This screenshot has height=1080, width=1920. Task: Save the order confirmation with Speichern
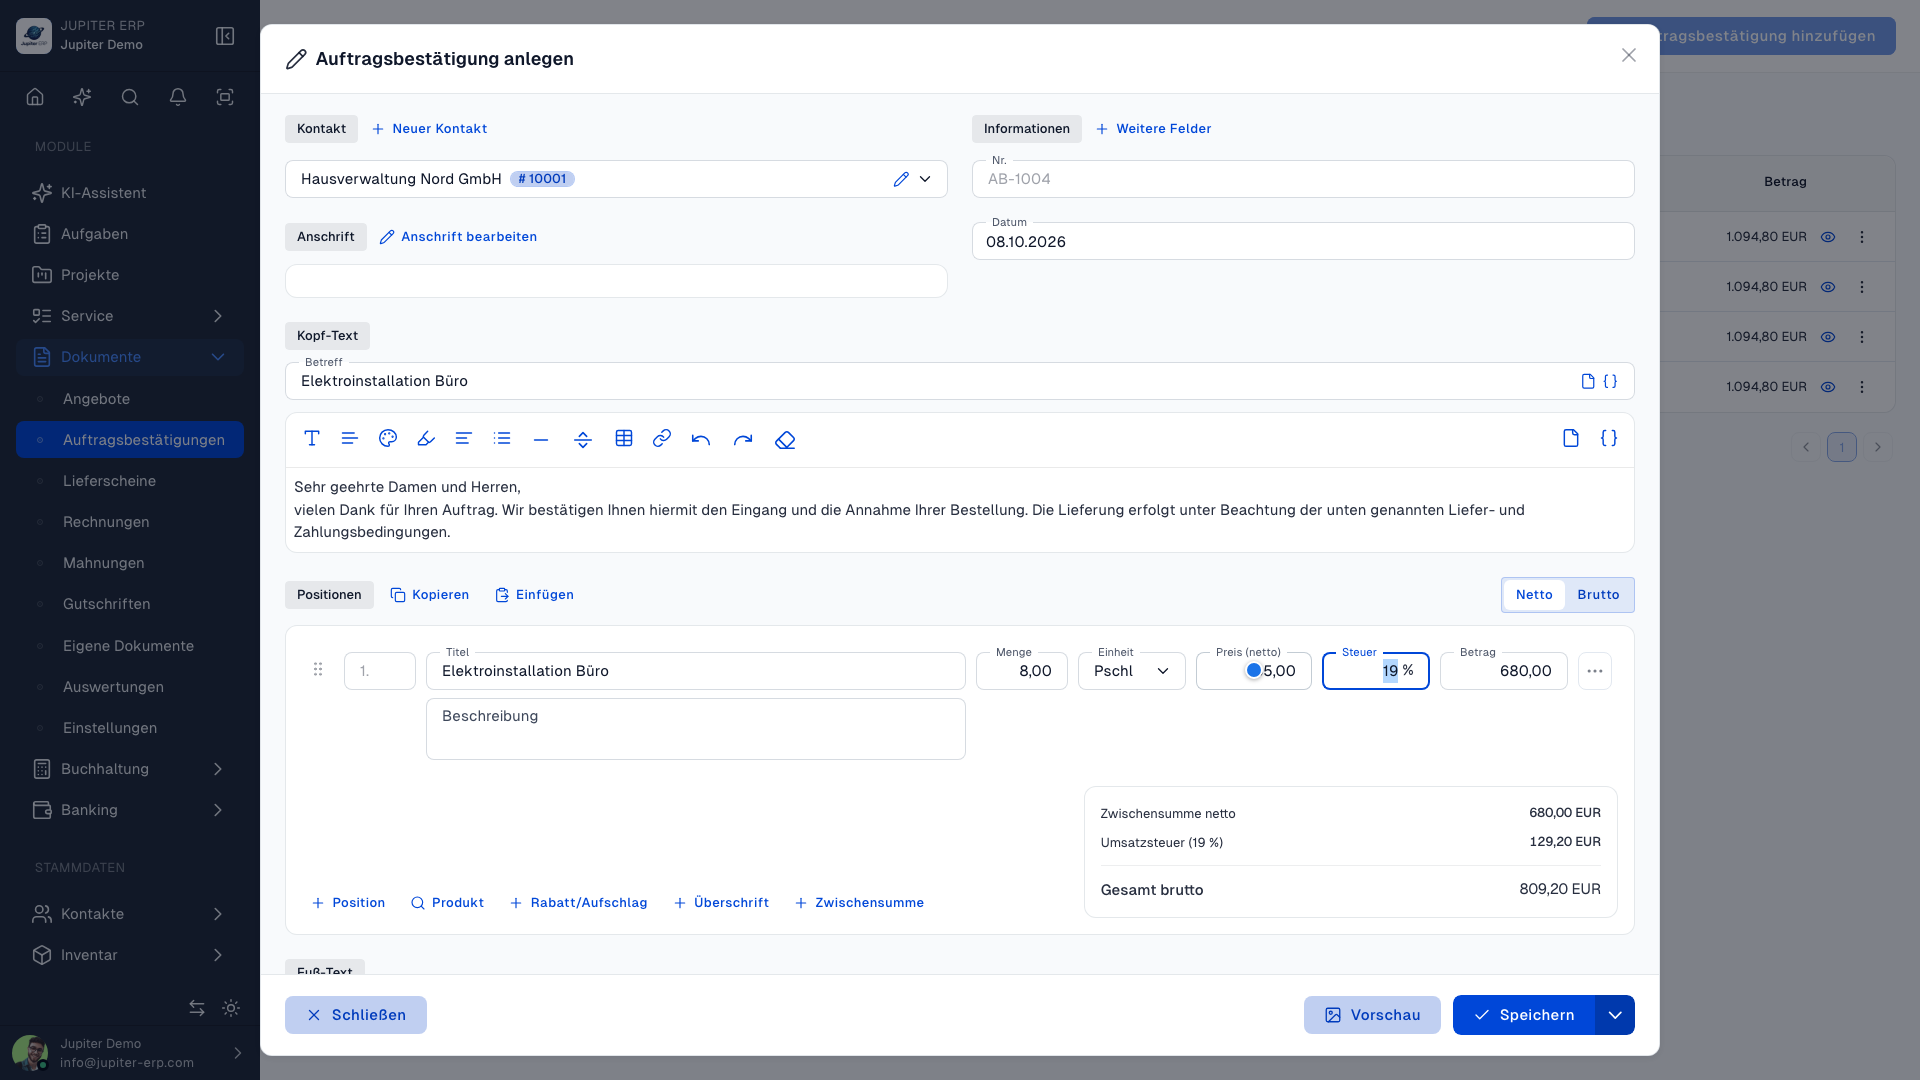(x=1524, y=1015)
